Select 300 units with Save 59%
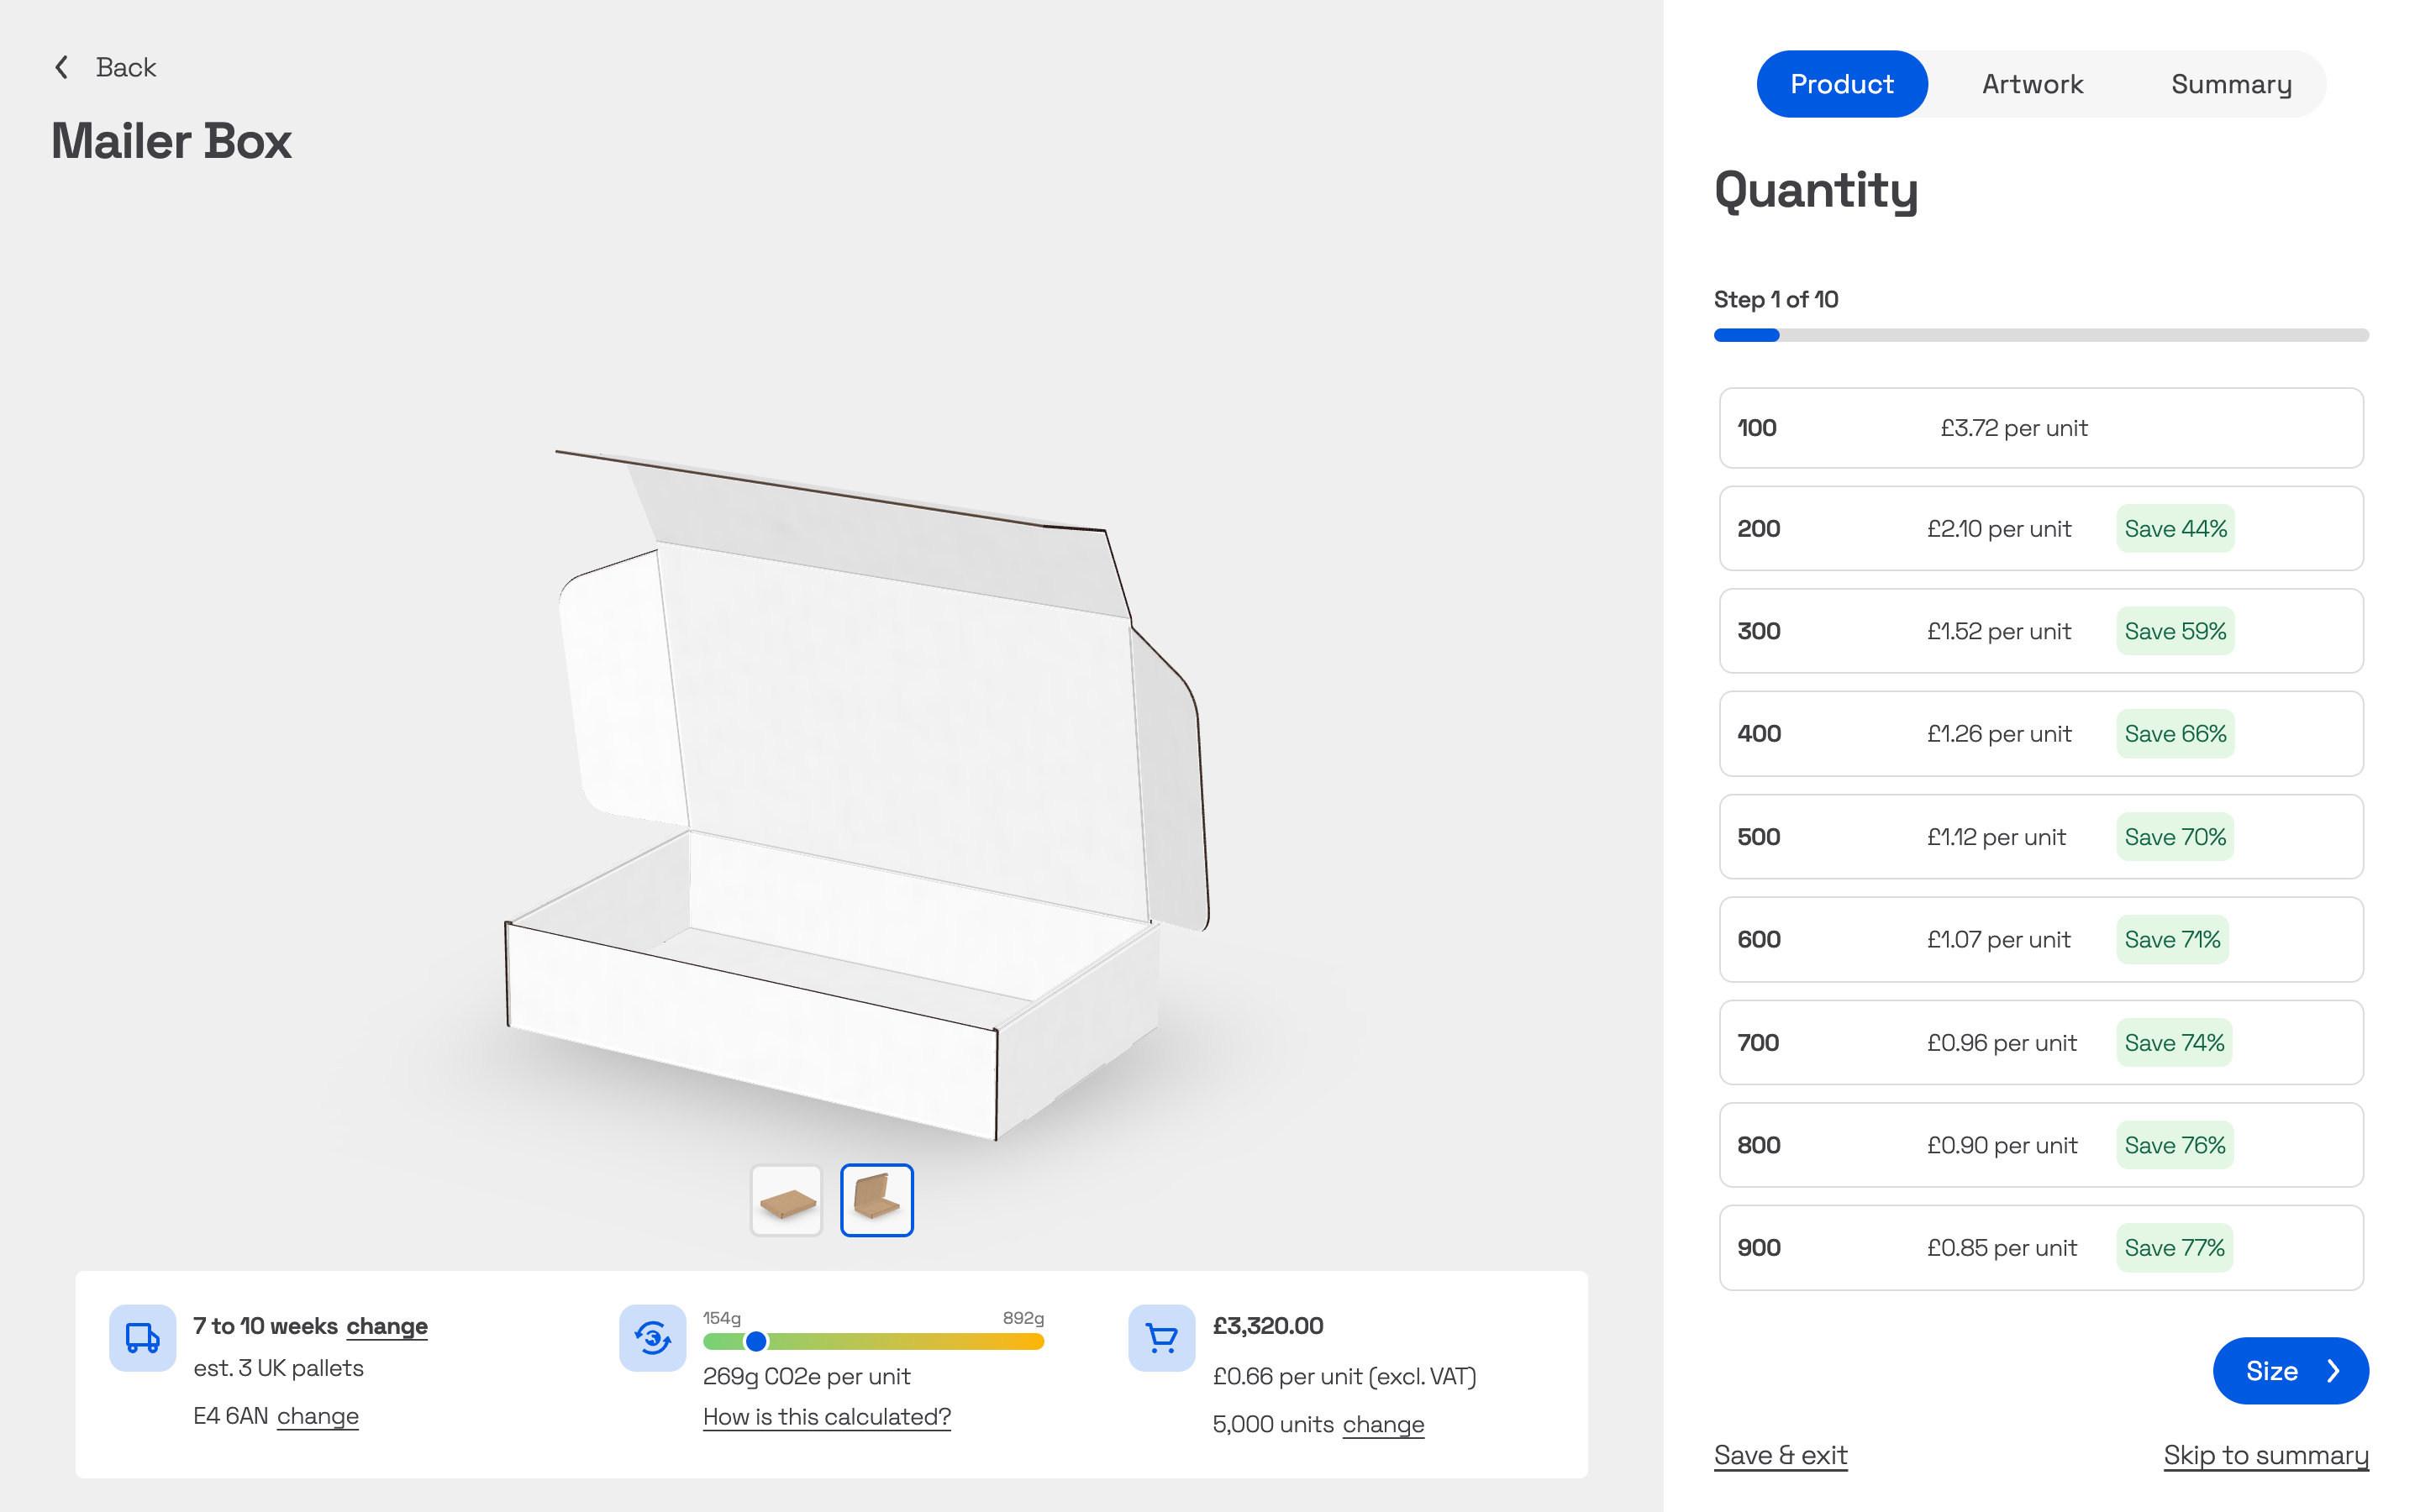Image resolution: width=2420 pixels, height=1512 pixels. click(2040, 631)
